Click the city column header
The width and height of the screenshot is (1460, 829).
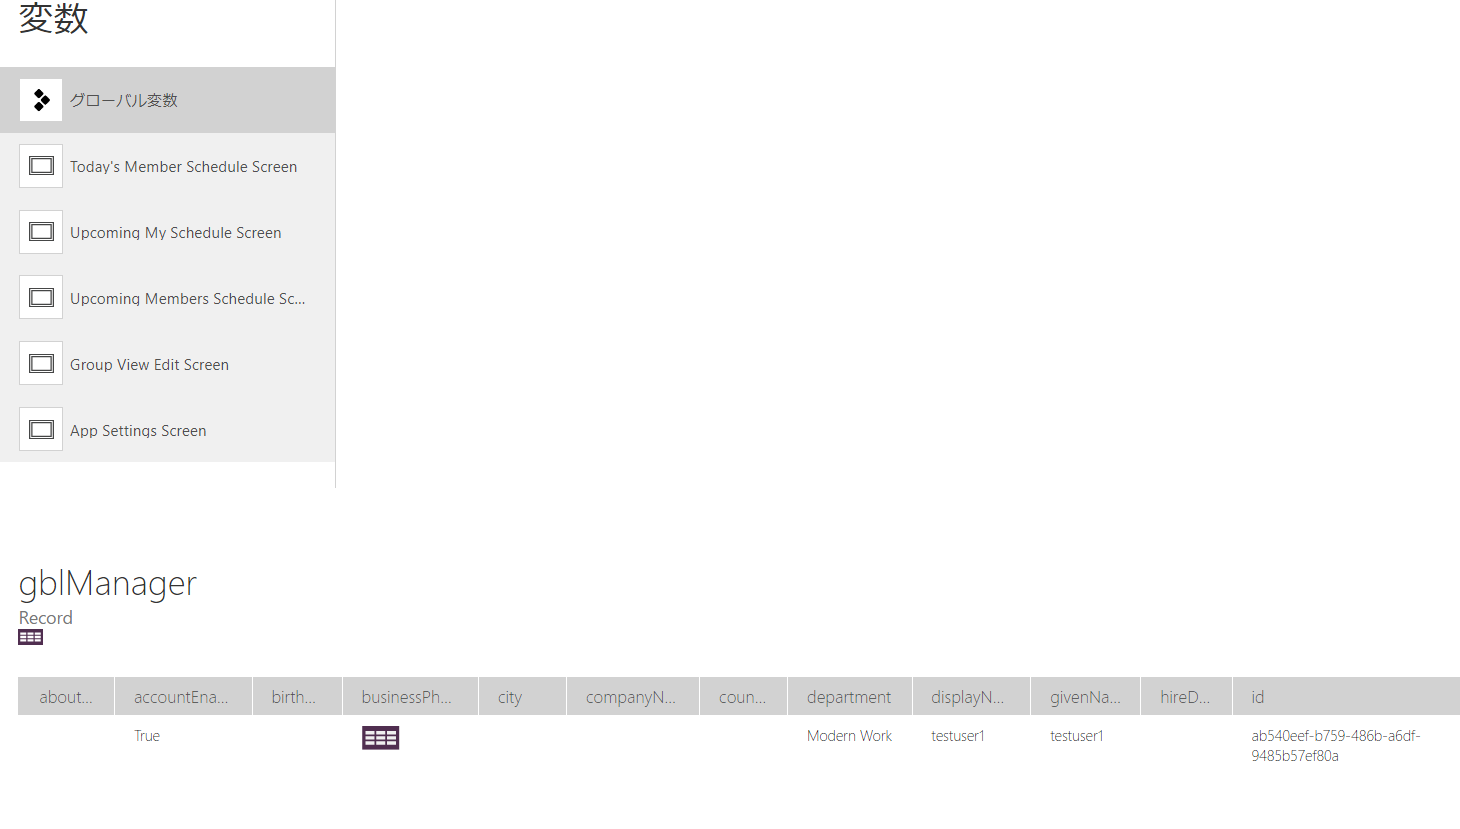[x=522, y=697]
